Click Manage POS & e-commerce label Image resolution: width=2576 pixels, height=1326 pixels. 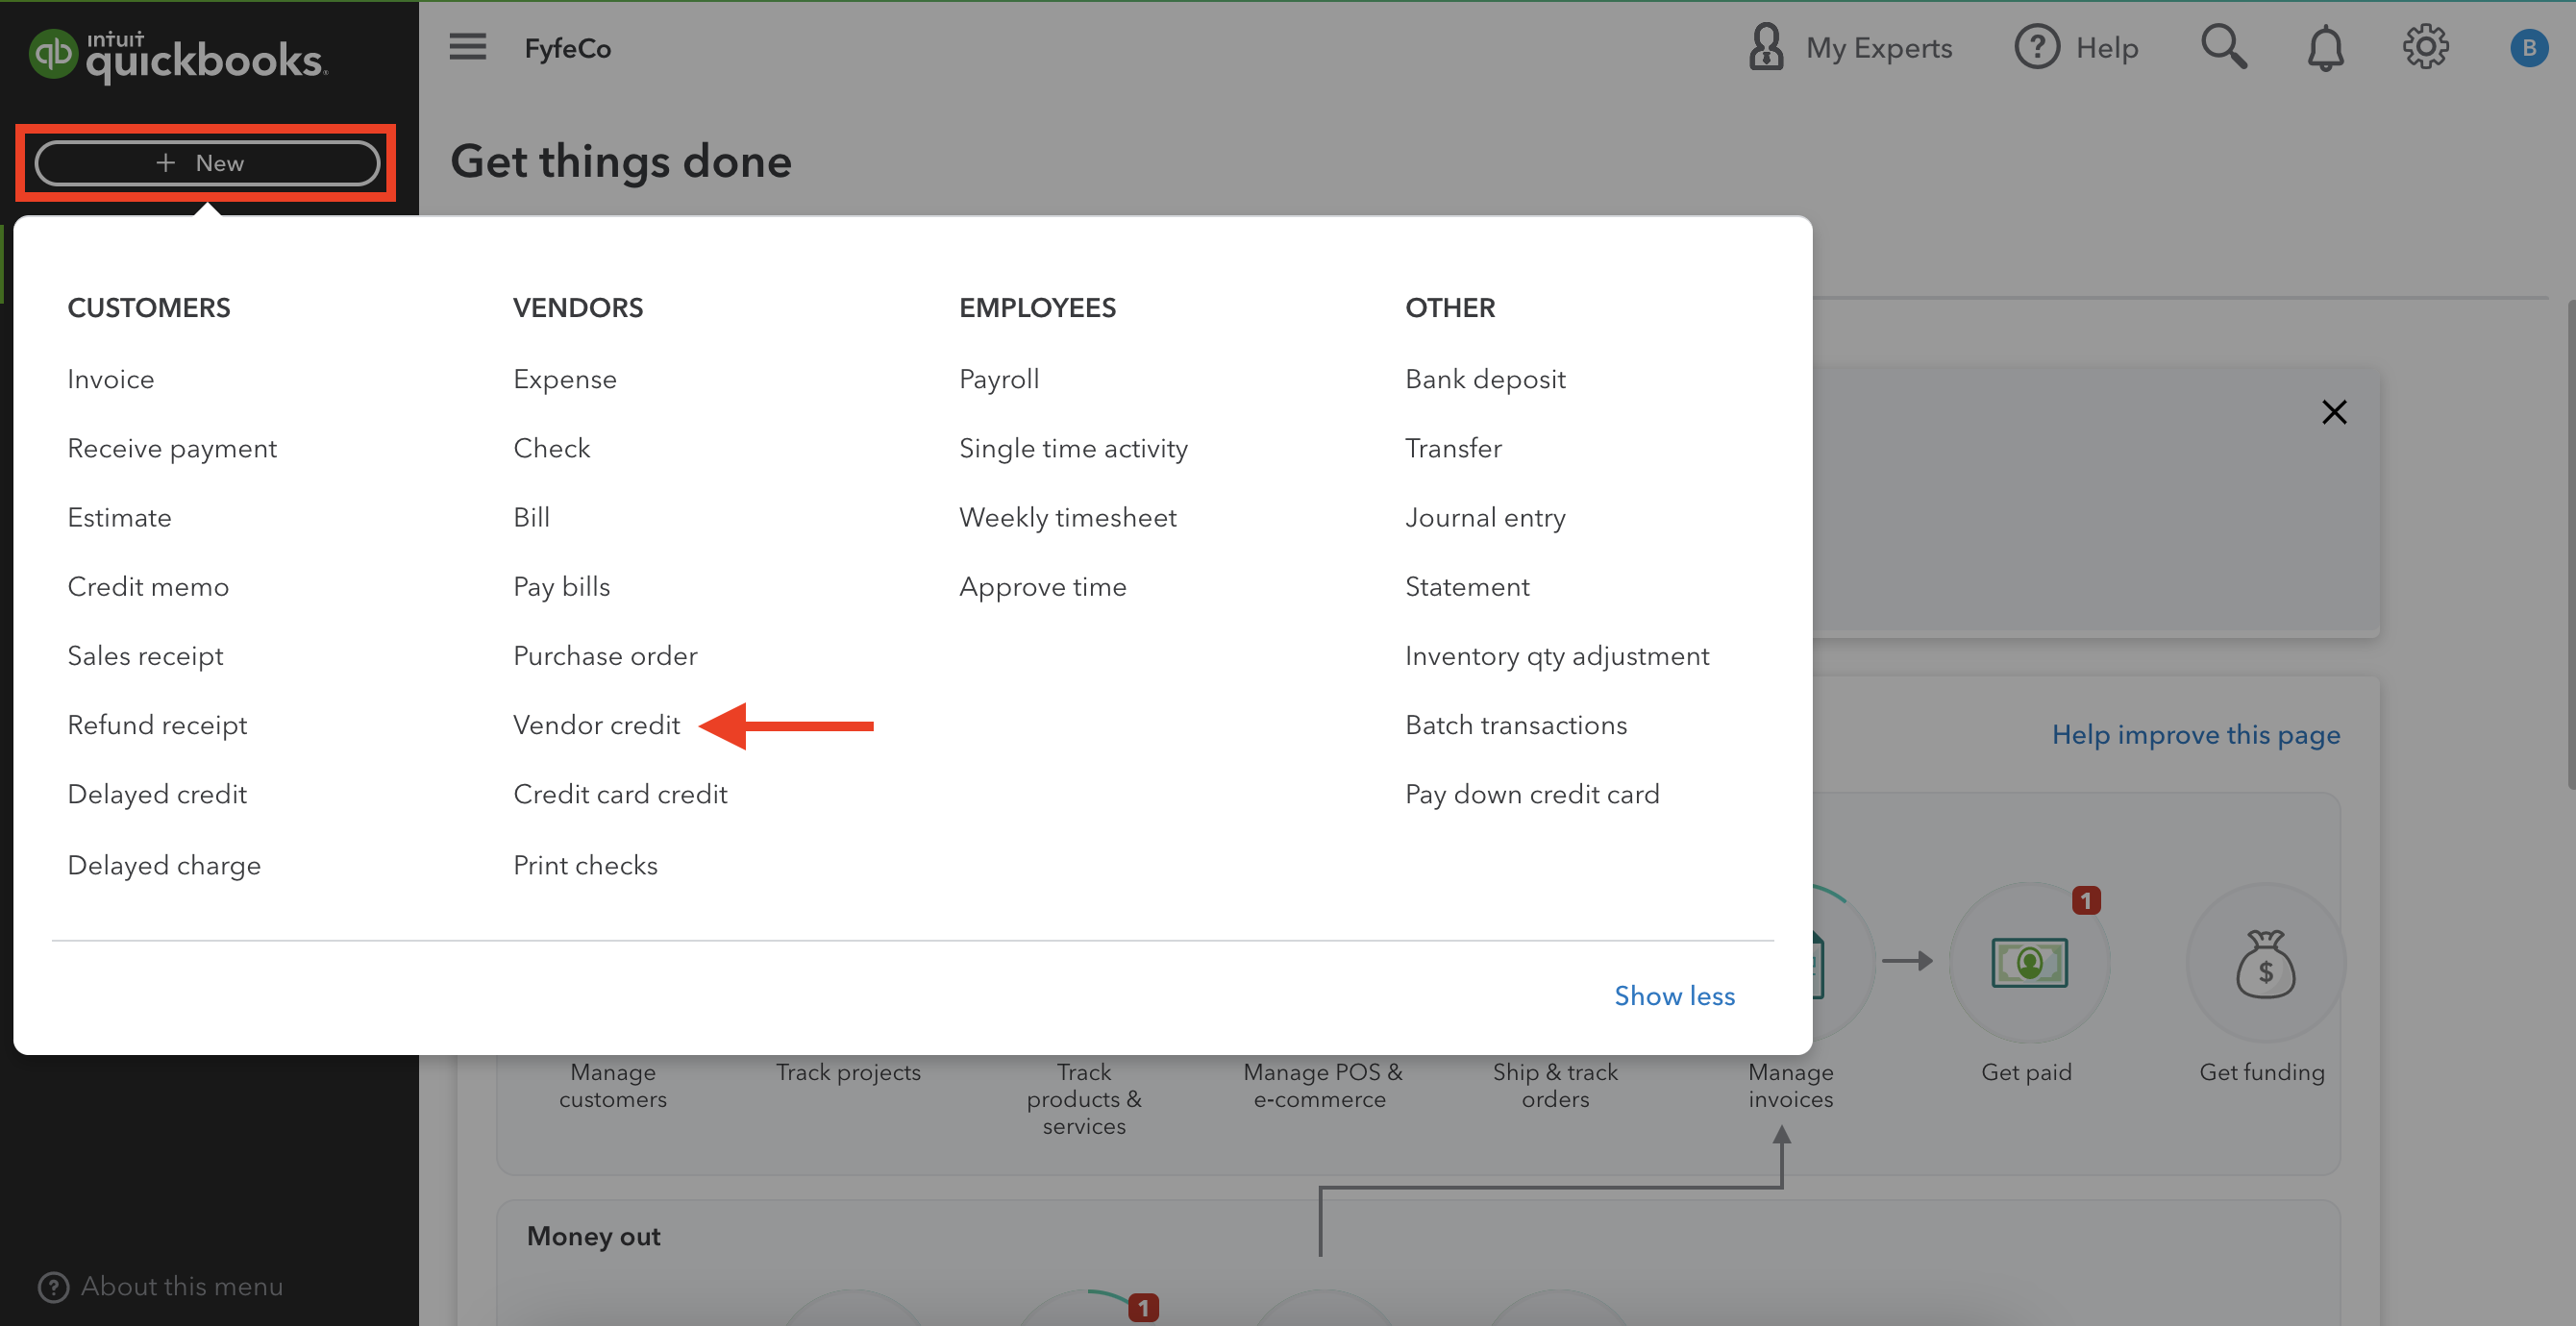point(1322,1085)
